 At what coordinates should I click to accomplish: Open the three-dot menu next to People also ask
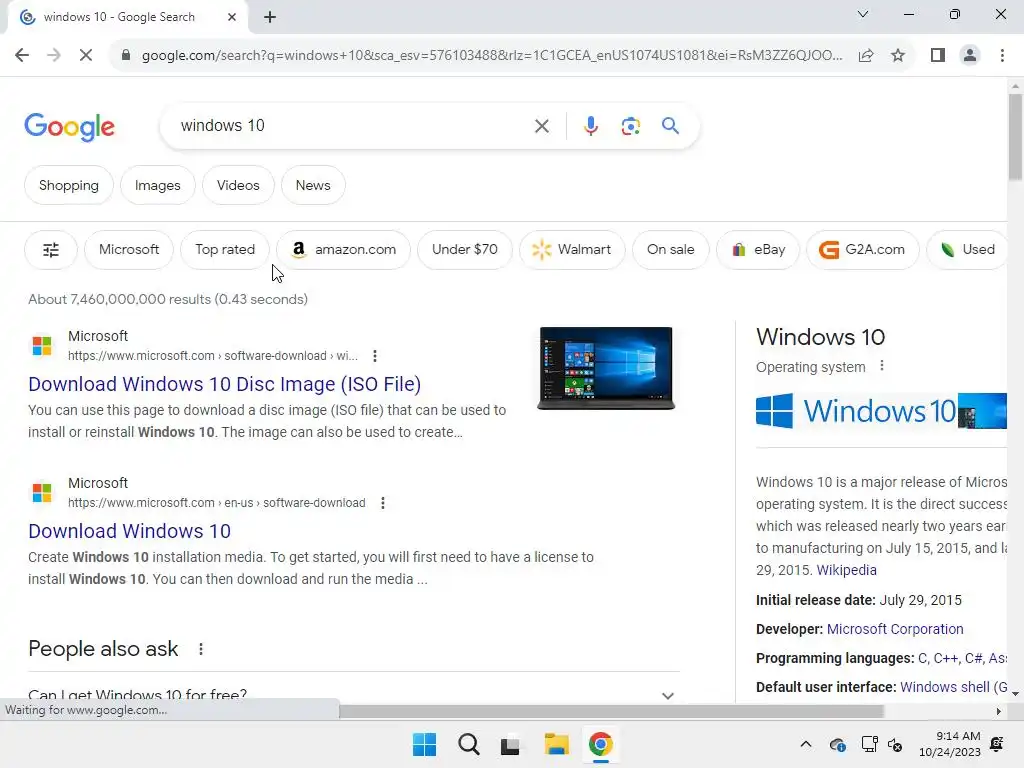[201, 649]
